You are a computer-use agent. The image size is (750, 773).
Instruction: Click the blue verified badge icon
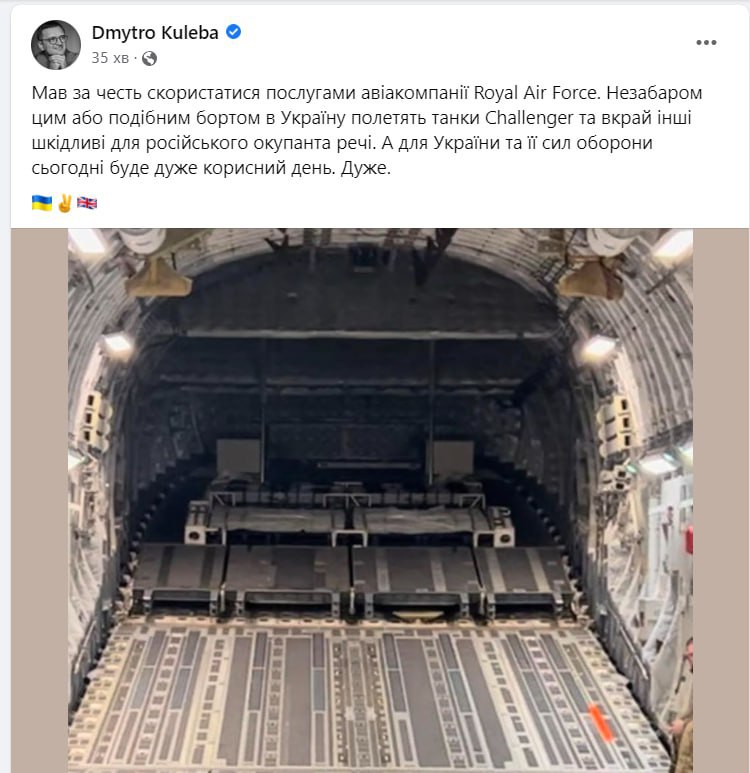(233, 32)
